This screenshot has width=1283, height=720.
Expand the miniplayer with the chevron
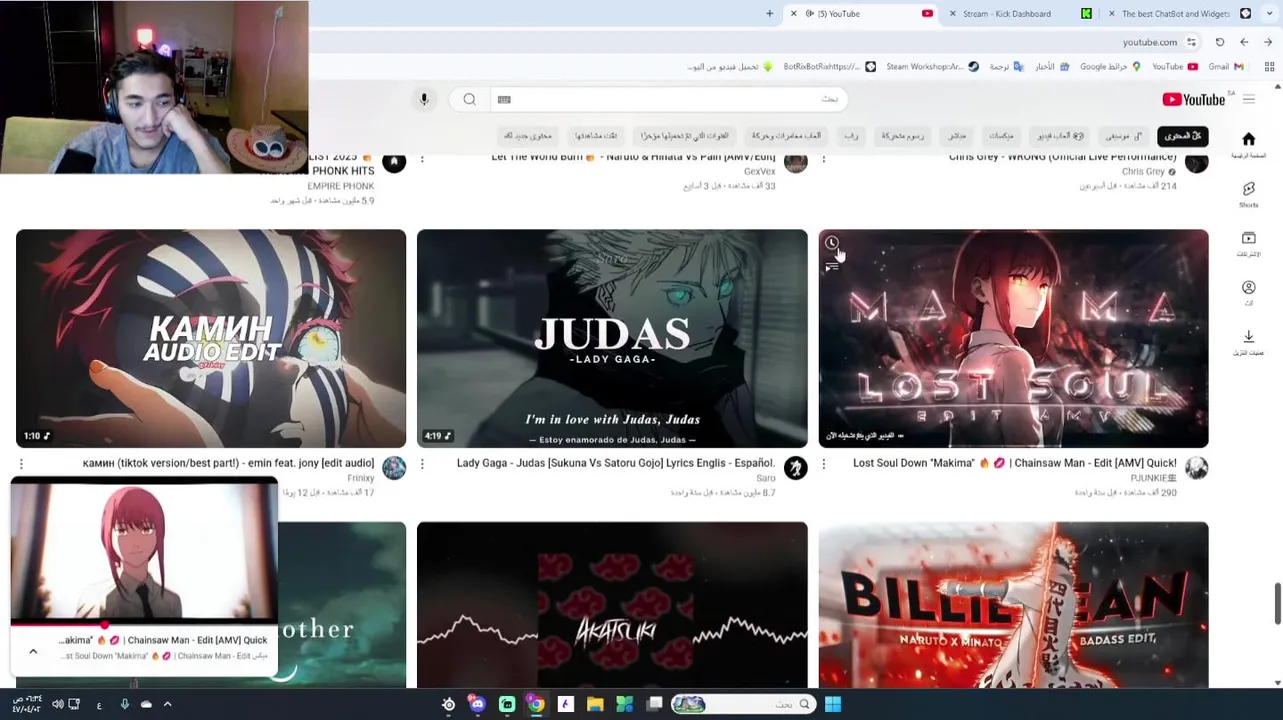(x=33, y=652)
